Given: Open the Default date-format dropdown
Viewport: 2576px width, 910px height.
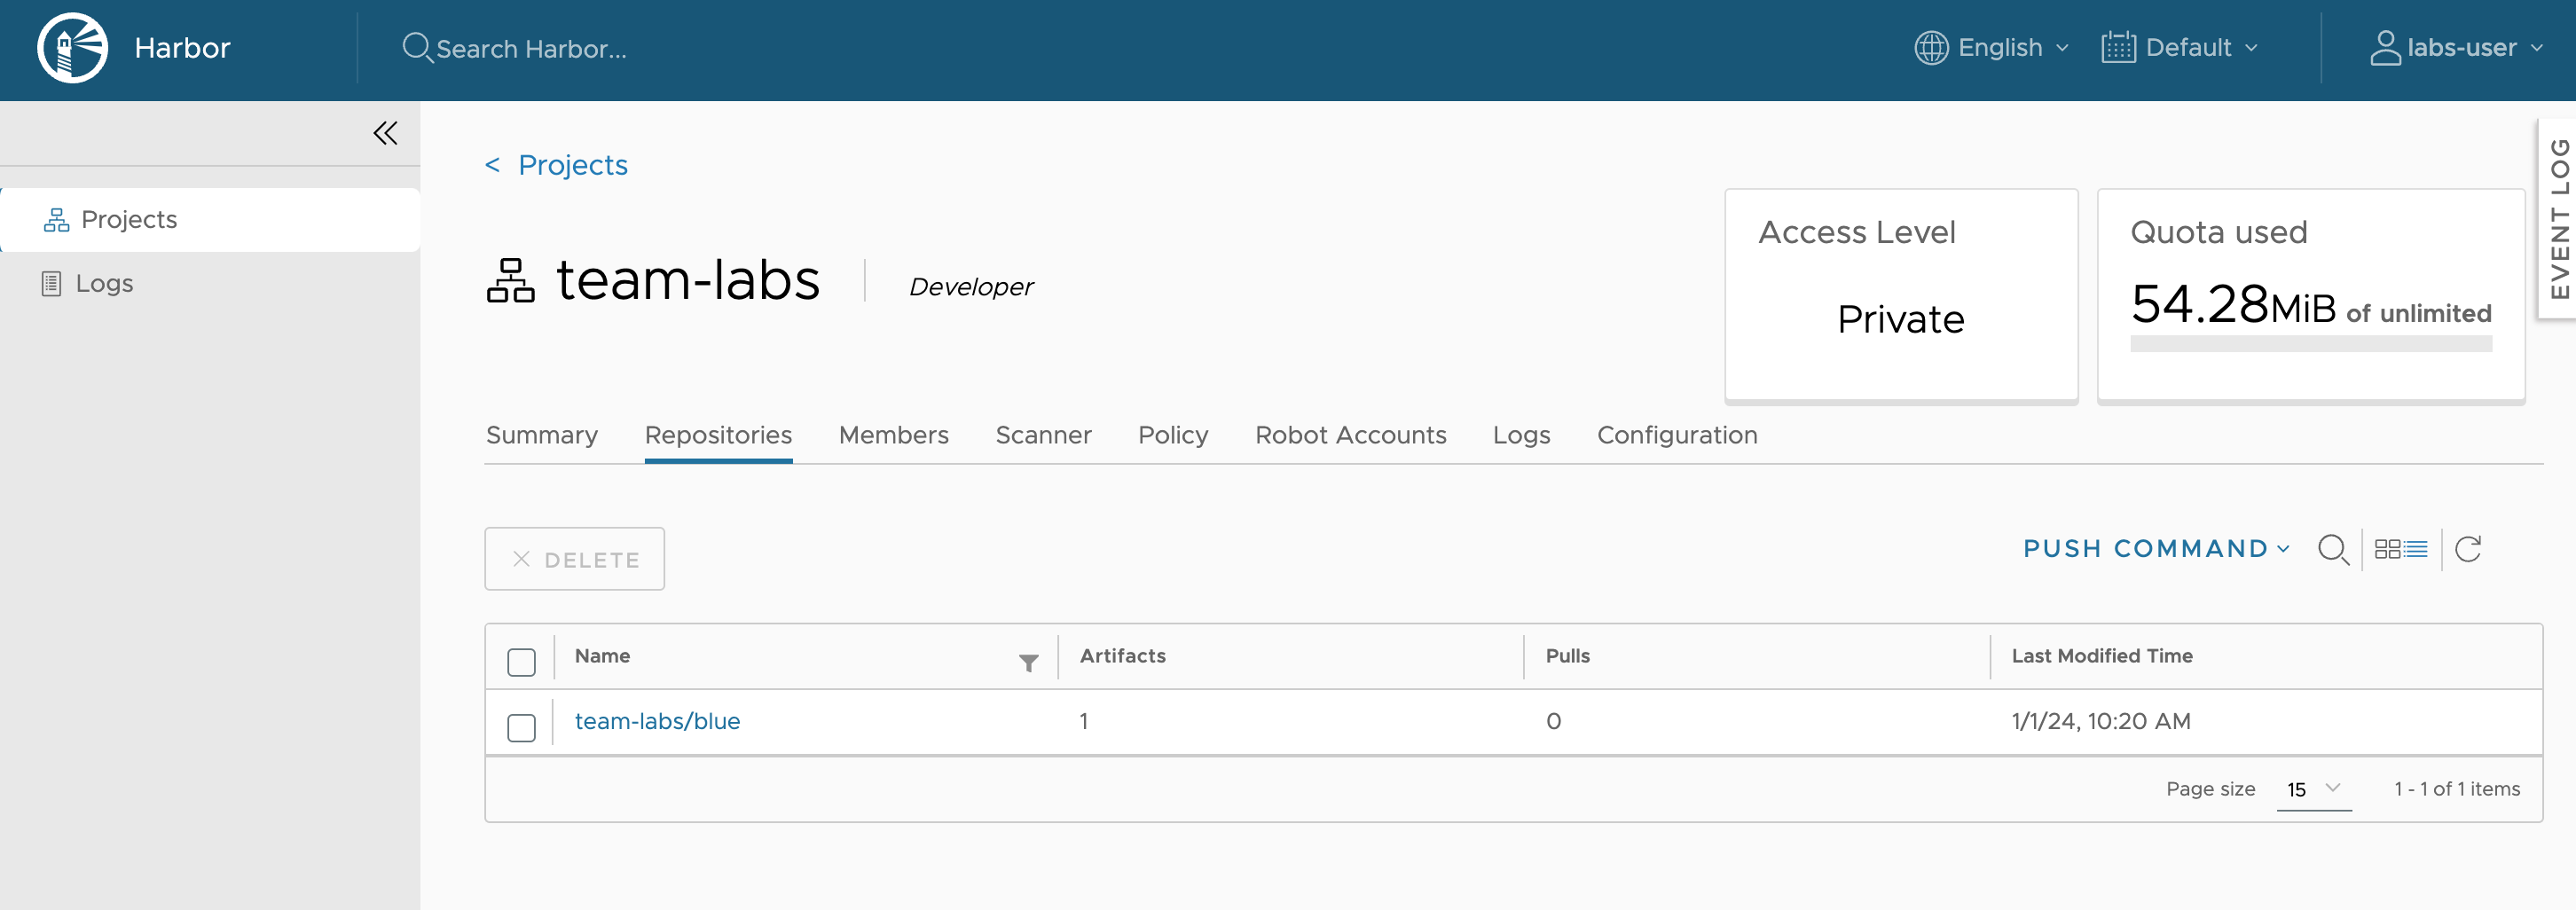Looking at the screenshot, I should (x=2180, y=48).
